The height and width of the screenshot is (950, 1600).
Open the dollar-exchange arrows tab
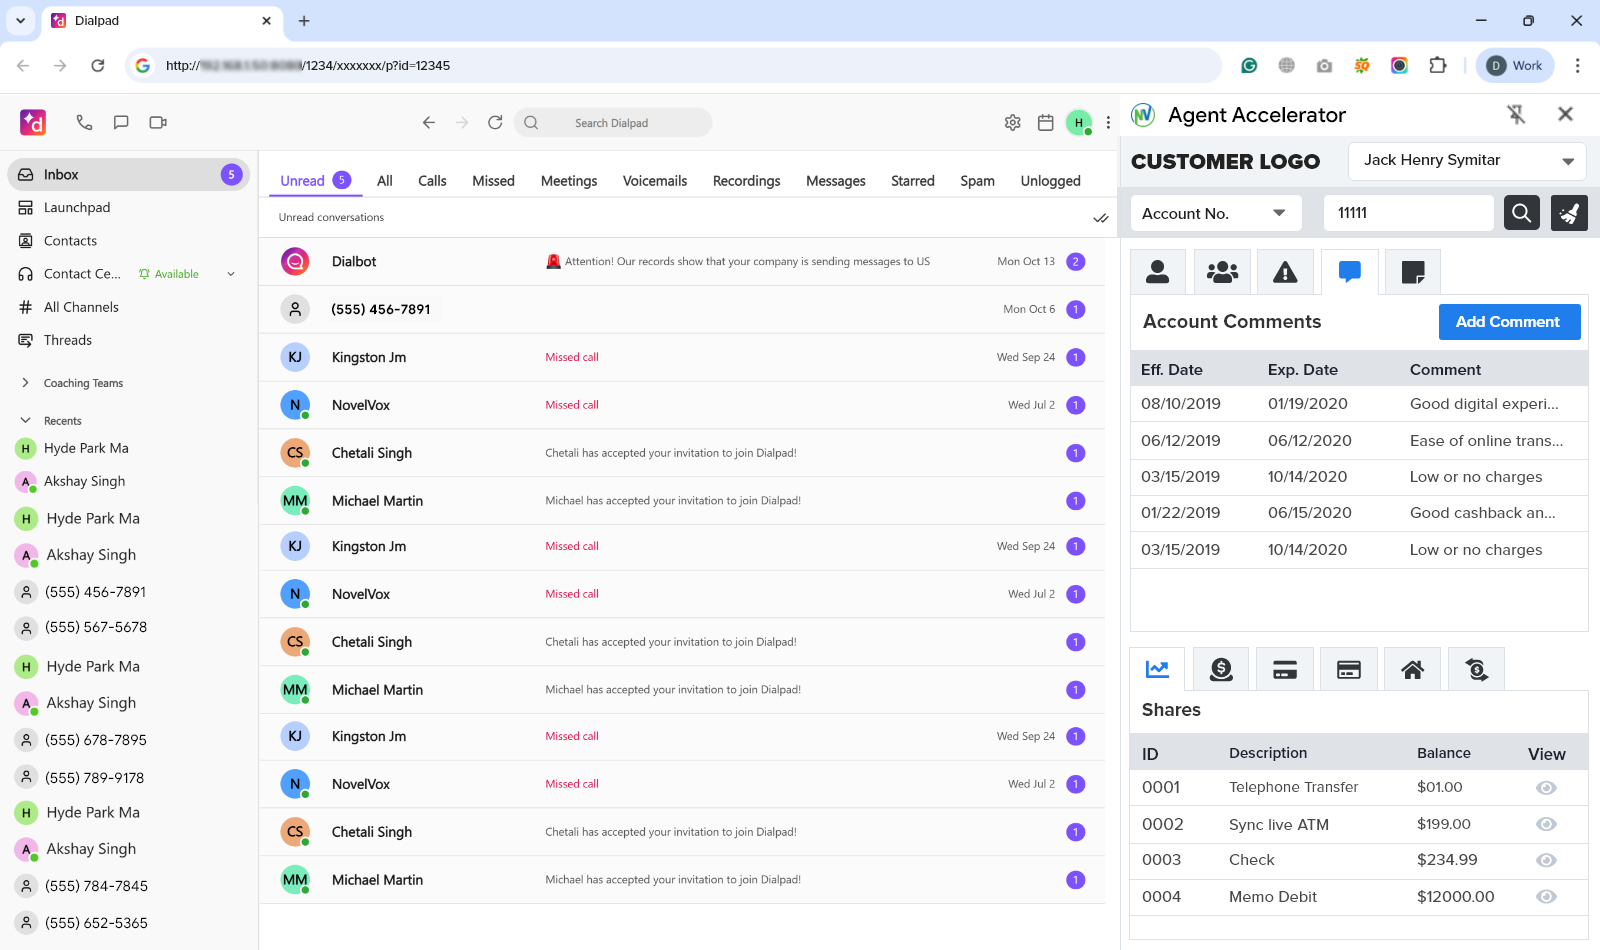coord(1477,669)
